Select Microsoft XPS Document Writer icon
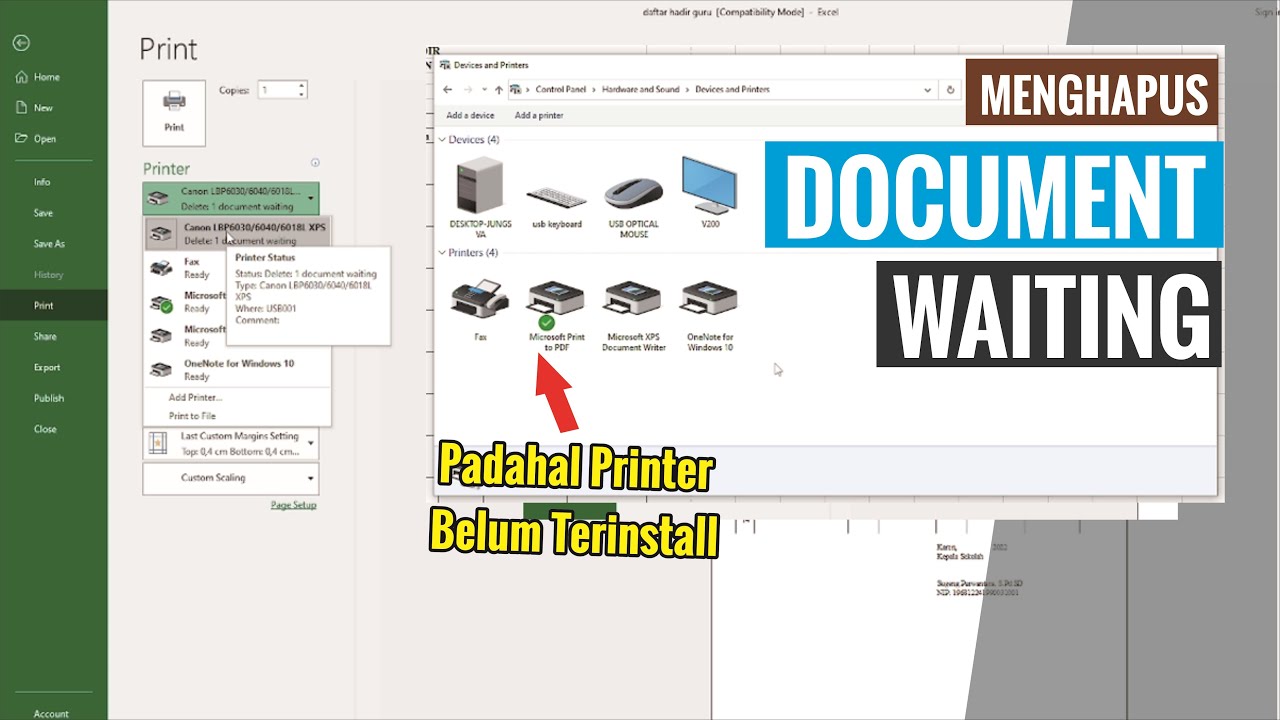1280x720 pixels. [x=634, y=314]
